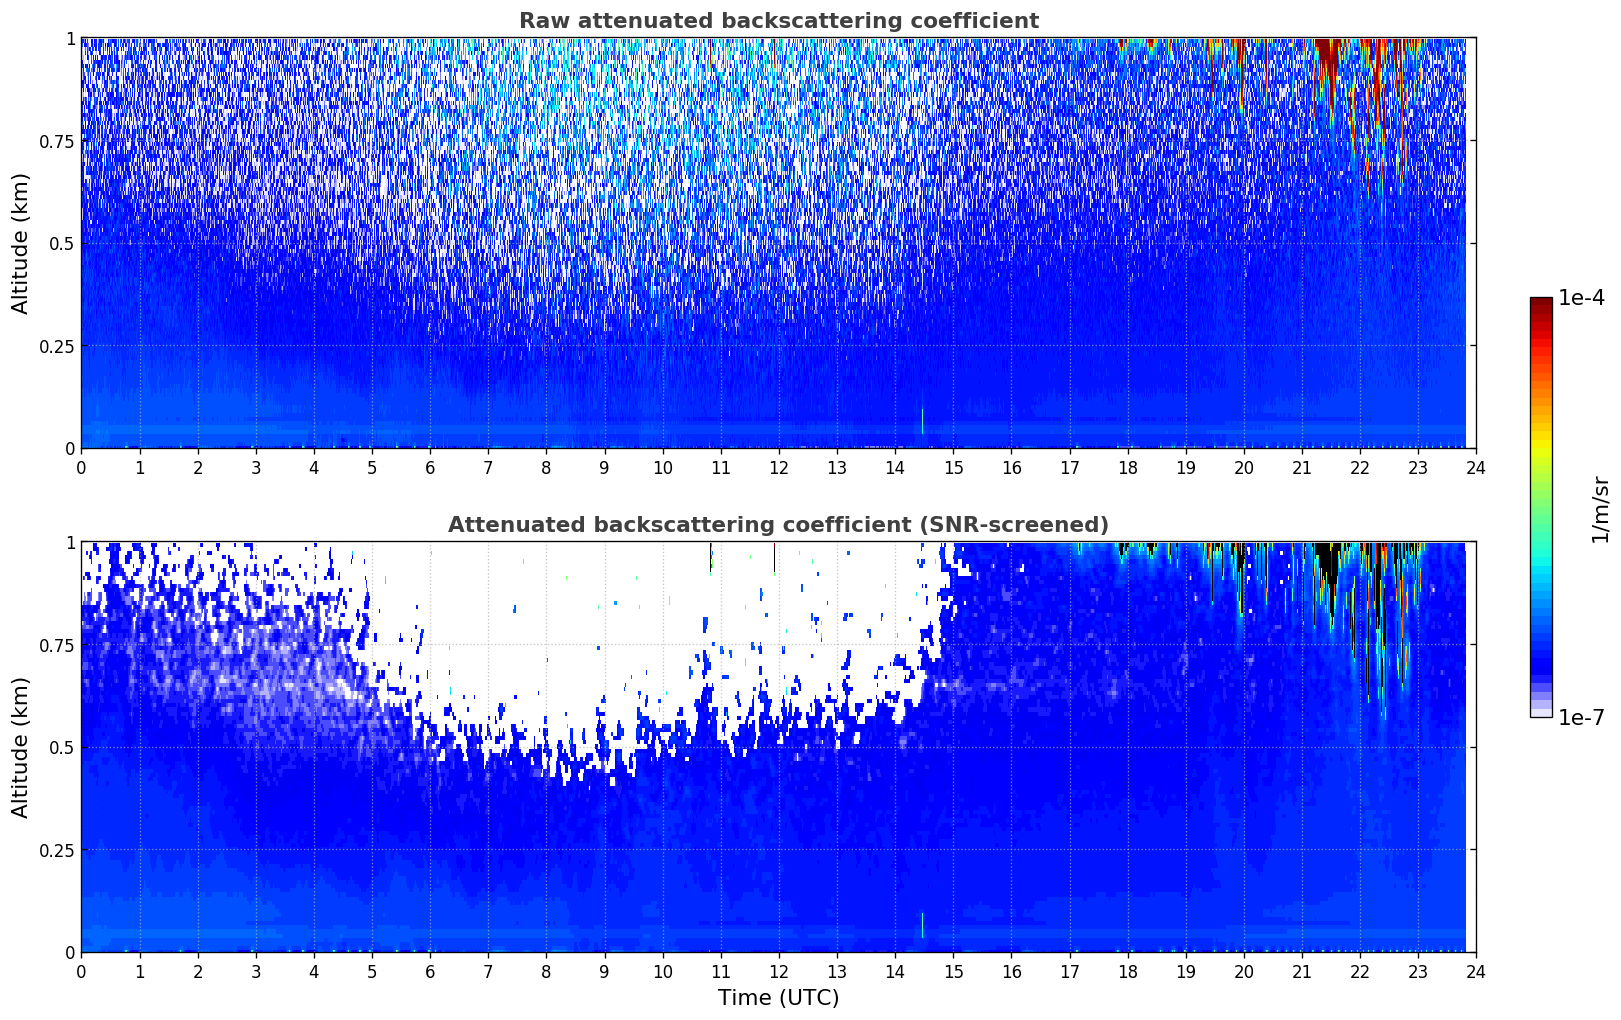This screenshot has height=1020, width=1621.
Task: Click hour tick 24 under the SNR-screened plot
Action: point(1476,971)
